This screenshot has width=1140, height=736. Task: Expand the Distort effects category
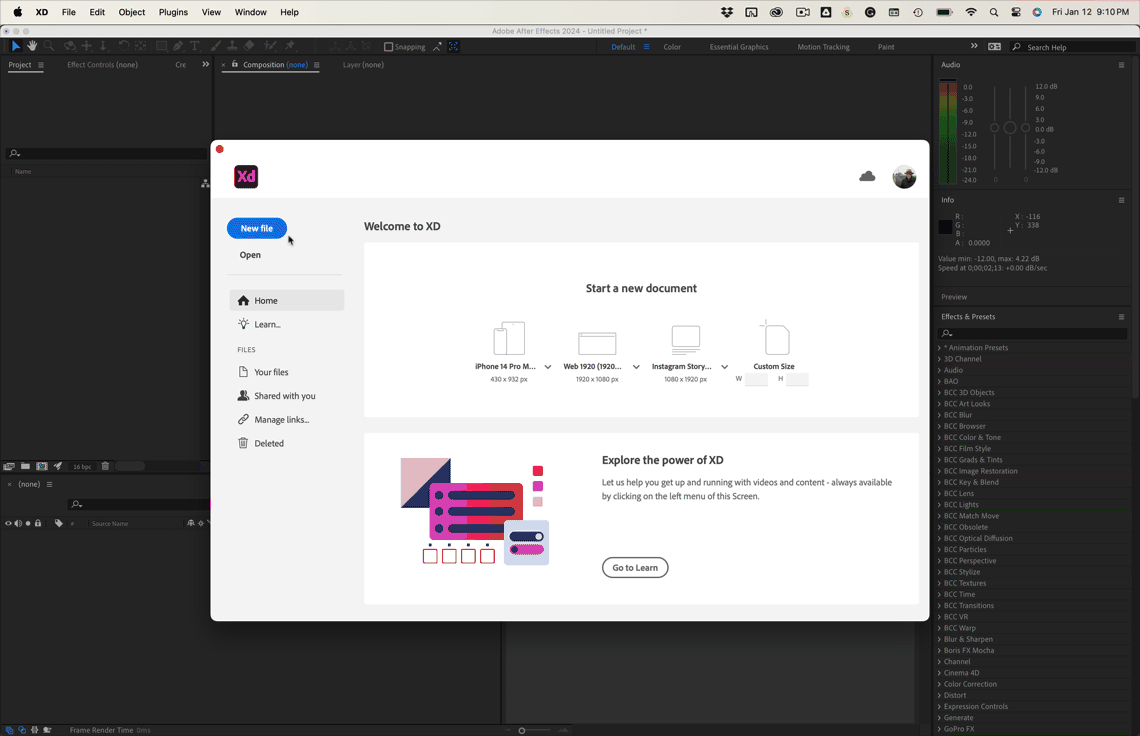coord(939,695)
